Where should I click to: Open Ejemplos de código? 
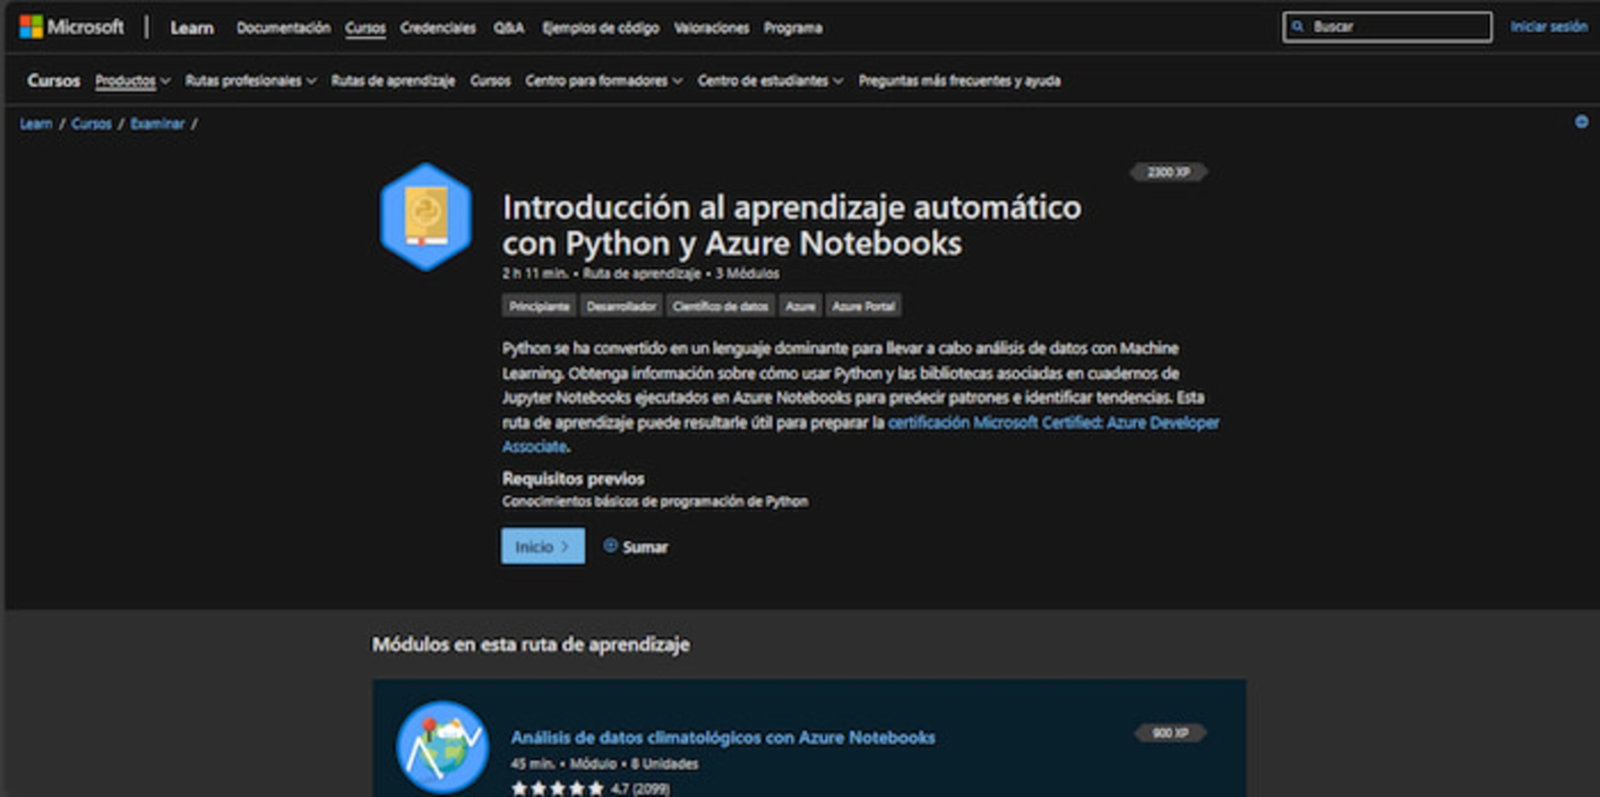coord(600,28)
